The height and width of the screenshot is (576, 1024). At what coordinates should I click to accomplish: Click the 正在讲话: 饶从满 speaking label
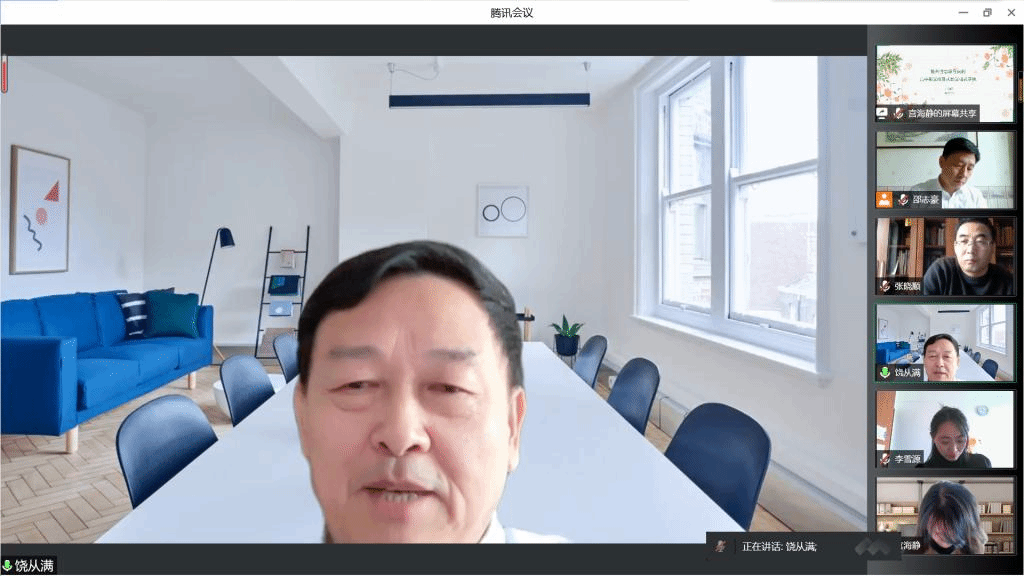coord(779,546)
